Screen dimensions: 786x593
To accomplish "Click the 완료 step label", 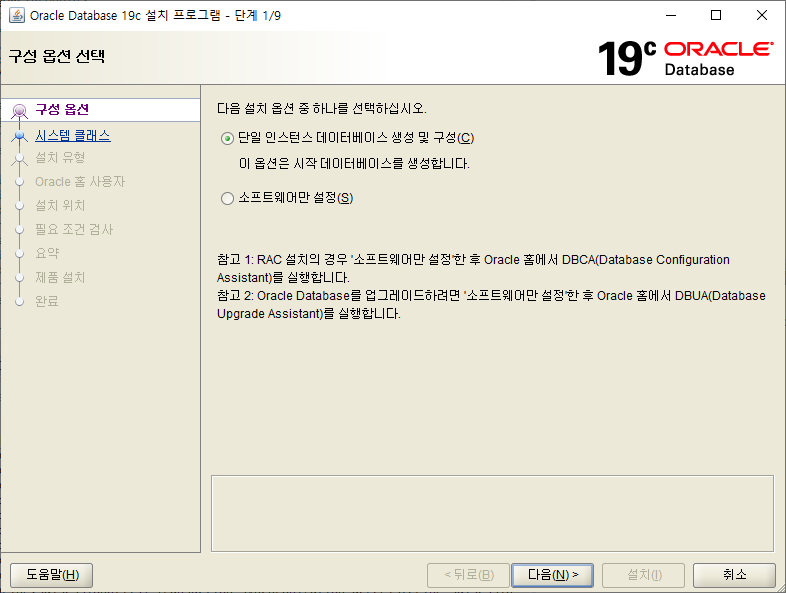I will tap(47, 301).
